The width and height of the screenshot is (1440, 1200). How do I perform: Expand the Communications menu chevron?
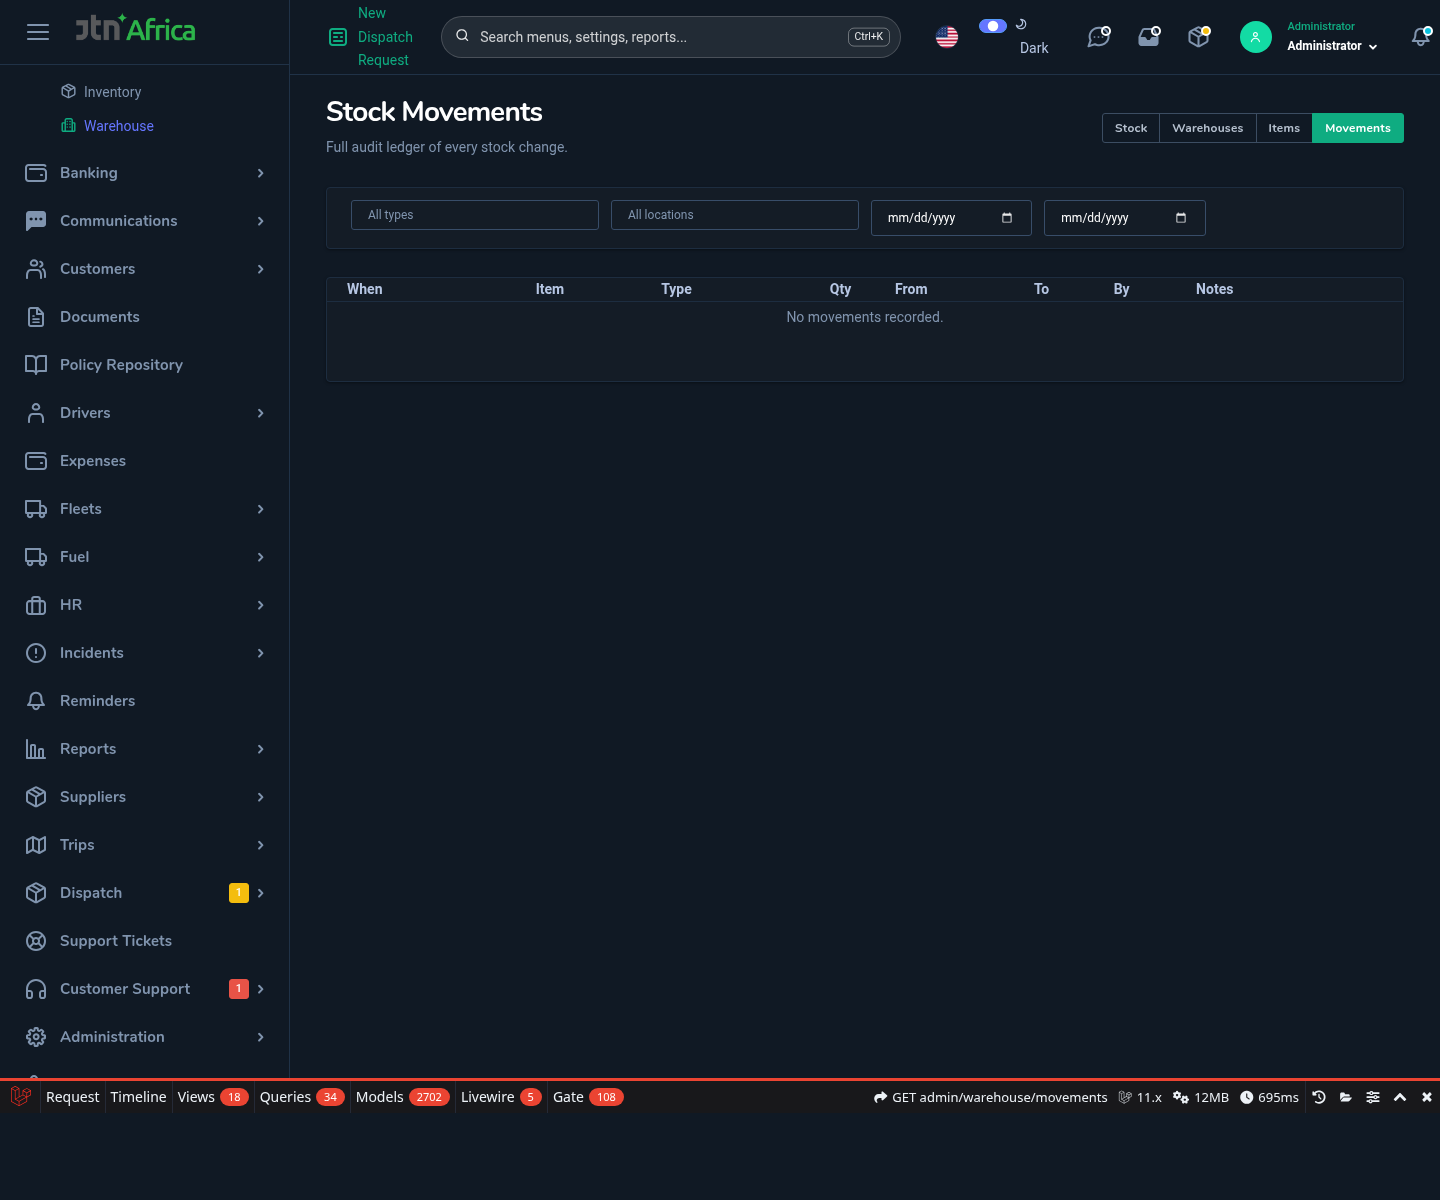(261, 221)
